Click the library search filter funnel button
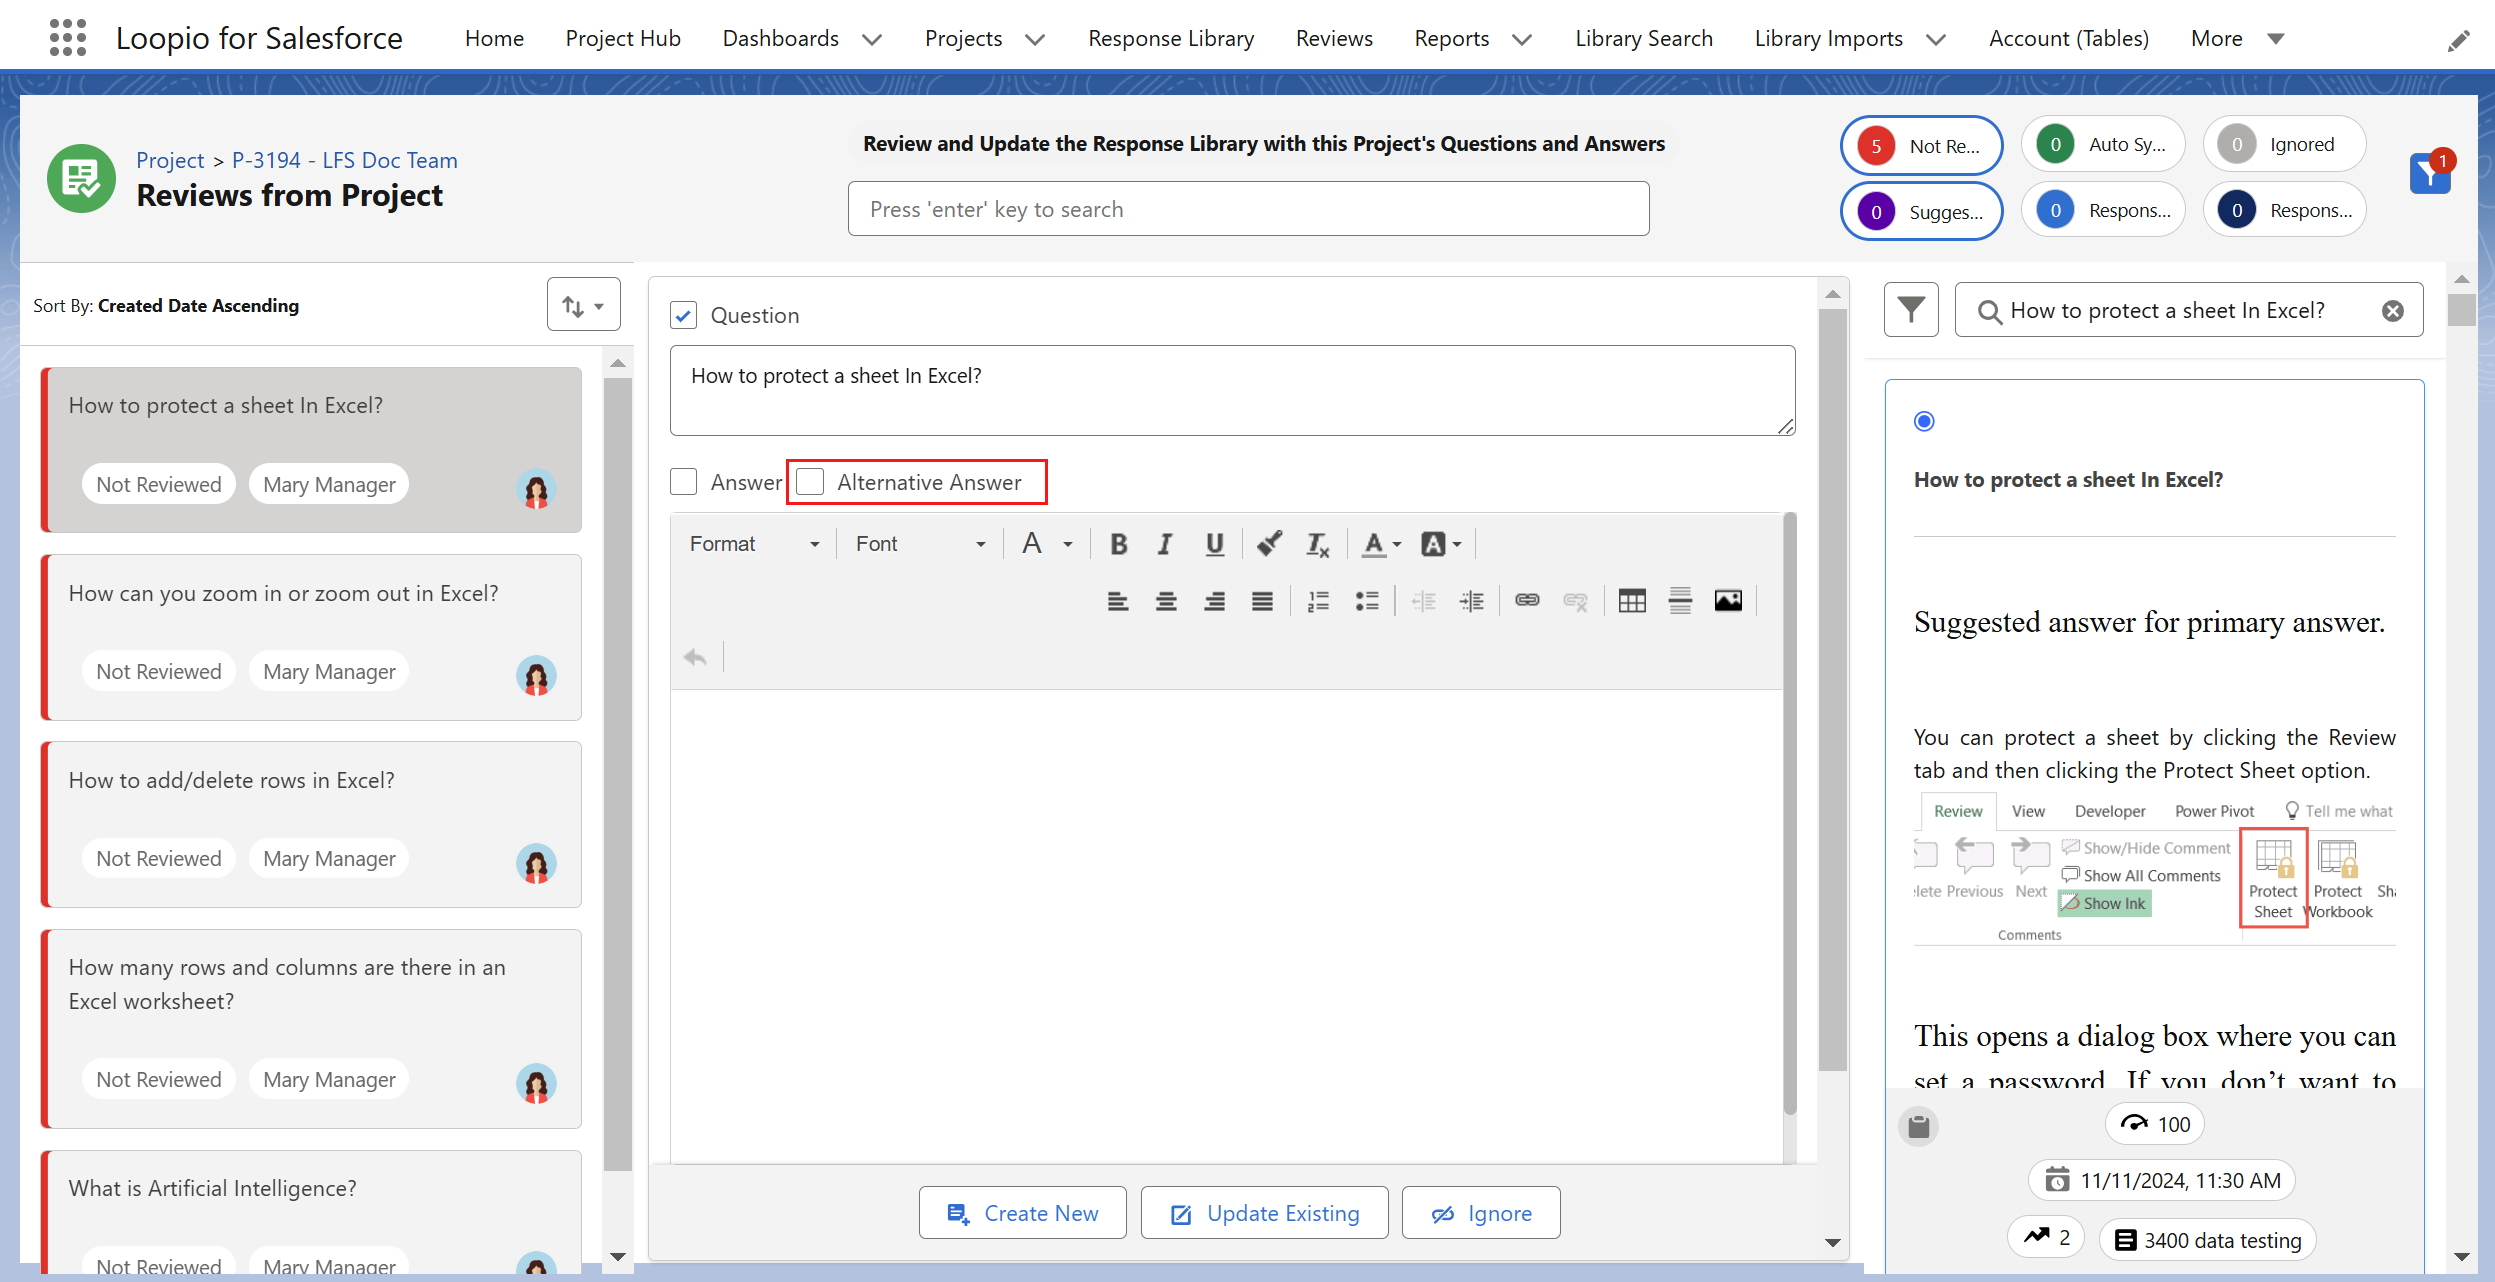 point(1911,310)
